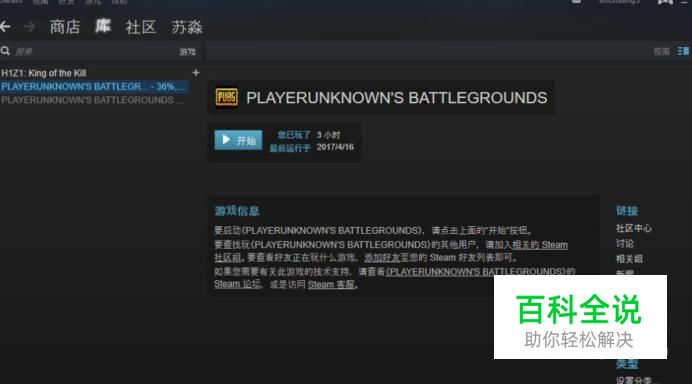Select the greyed PLAYERUNKNOWN'S BATTLEGROUNDS entry
This screenshot has width=692, height=384.
tap(92, 100)
